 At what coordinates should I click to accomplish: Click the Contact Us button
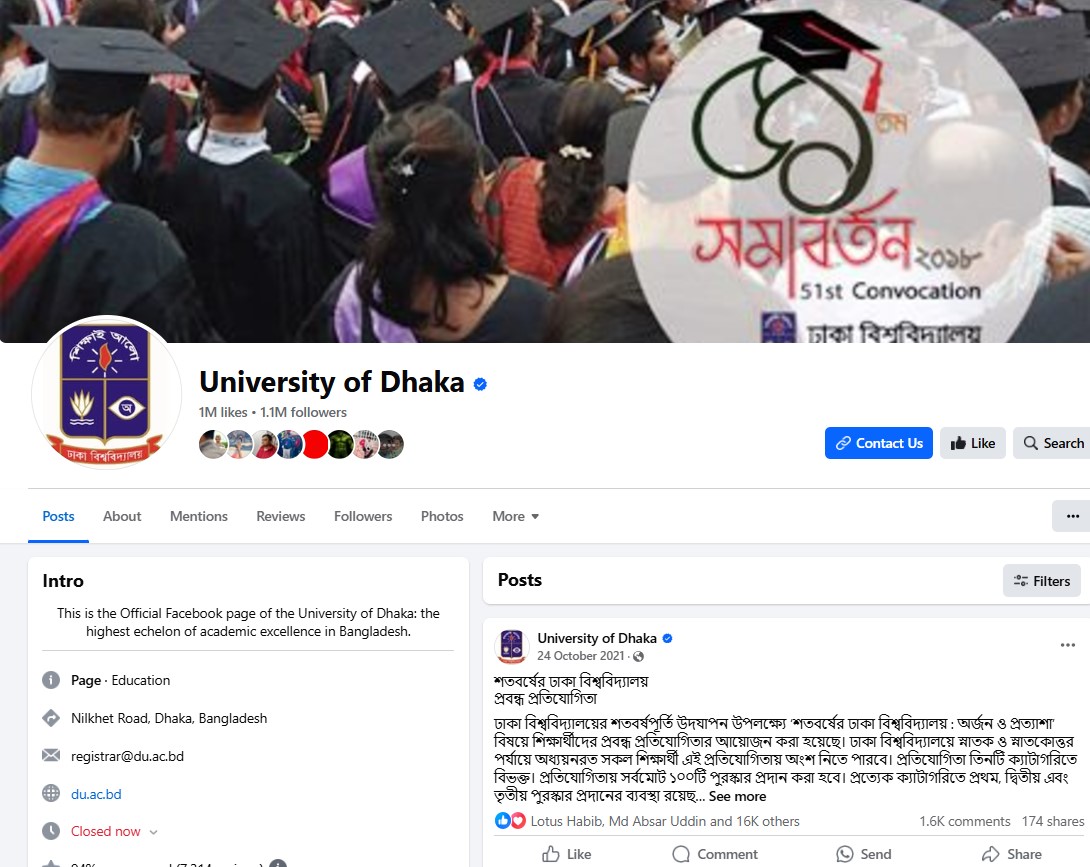tap(879, 443)
